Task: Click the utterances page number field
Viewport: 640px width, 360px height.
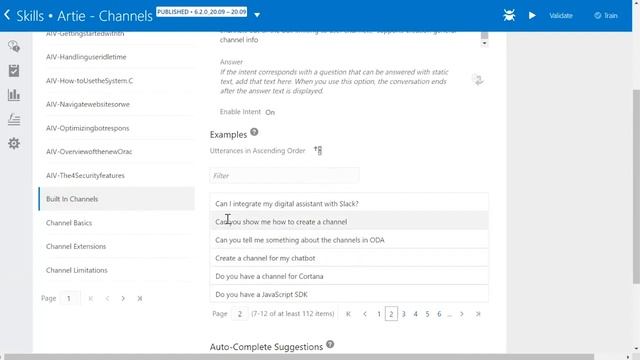Action: coord(240,314)
